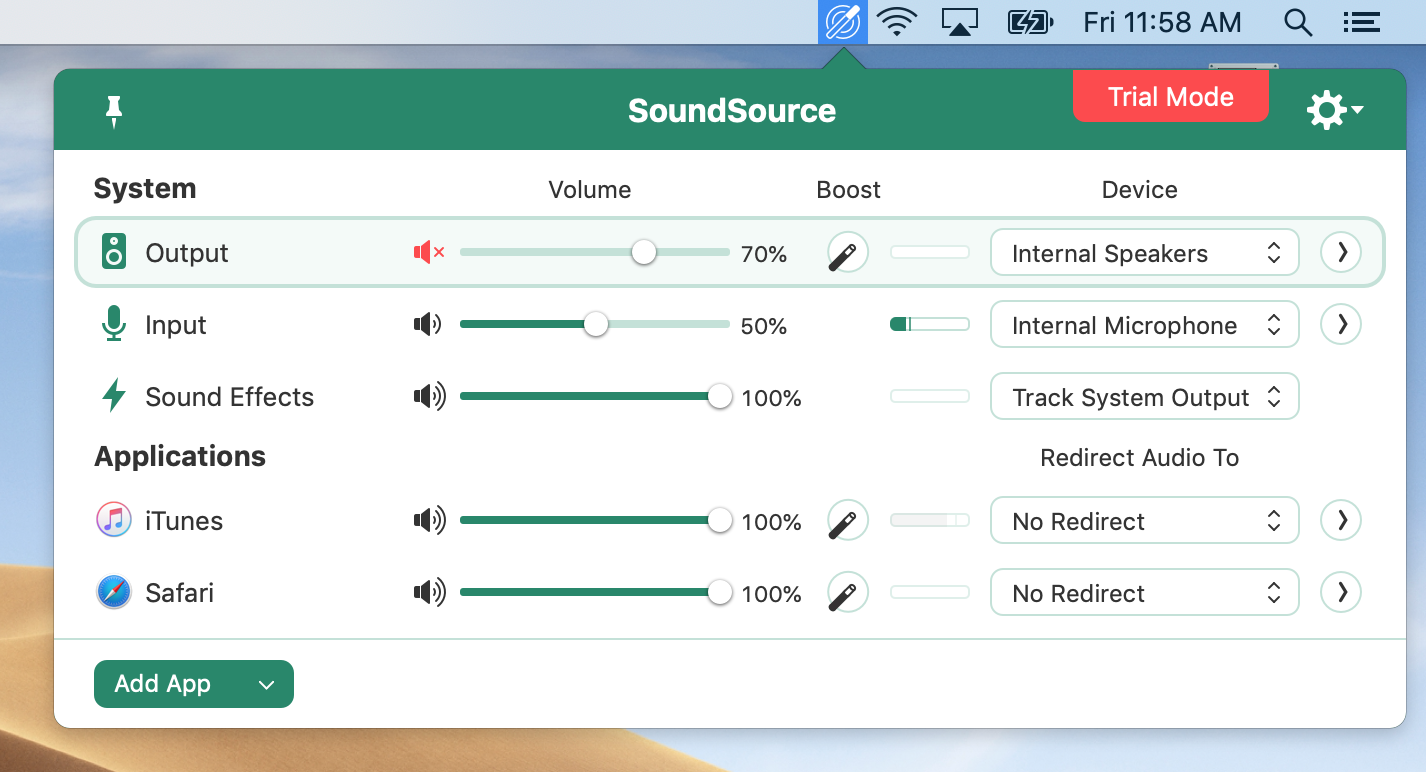Image resolution: width=1426 pixels, height=772 pixels.
Task: Click the Add App button
Action: (194, 684)
